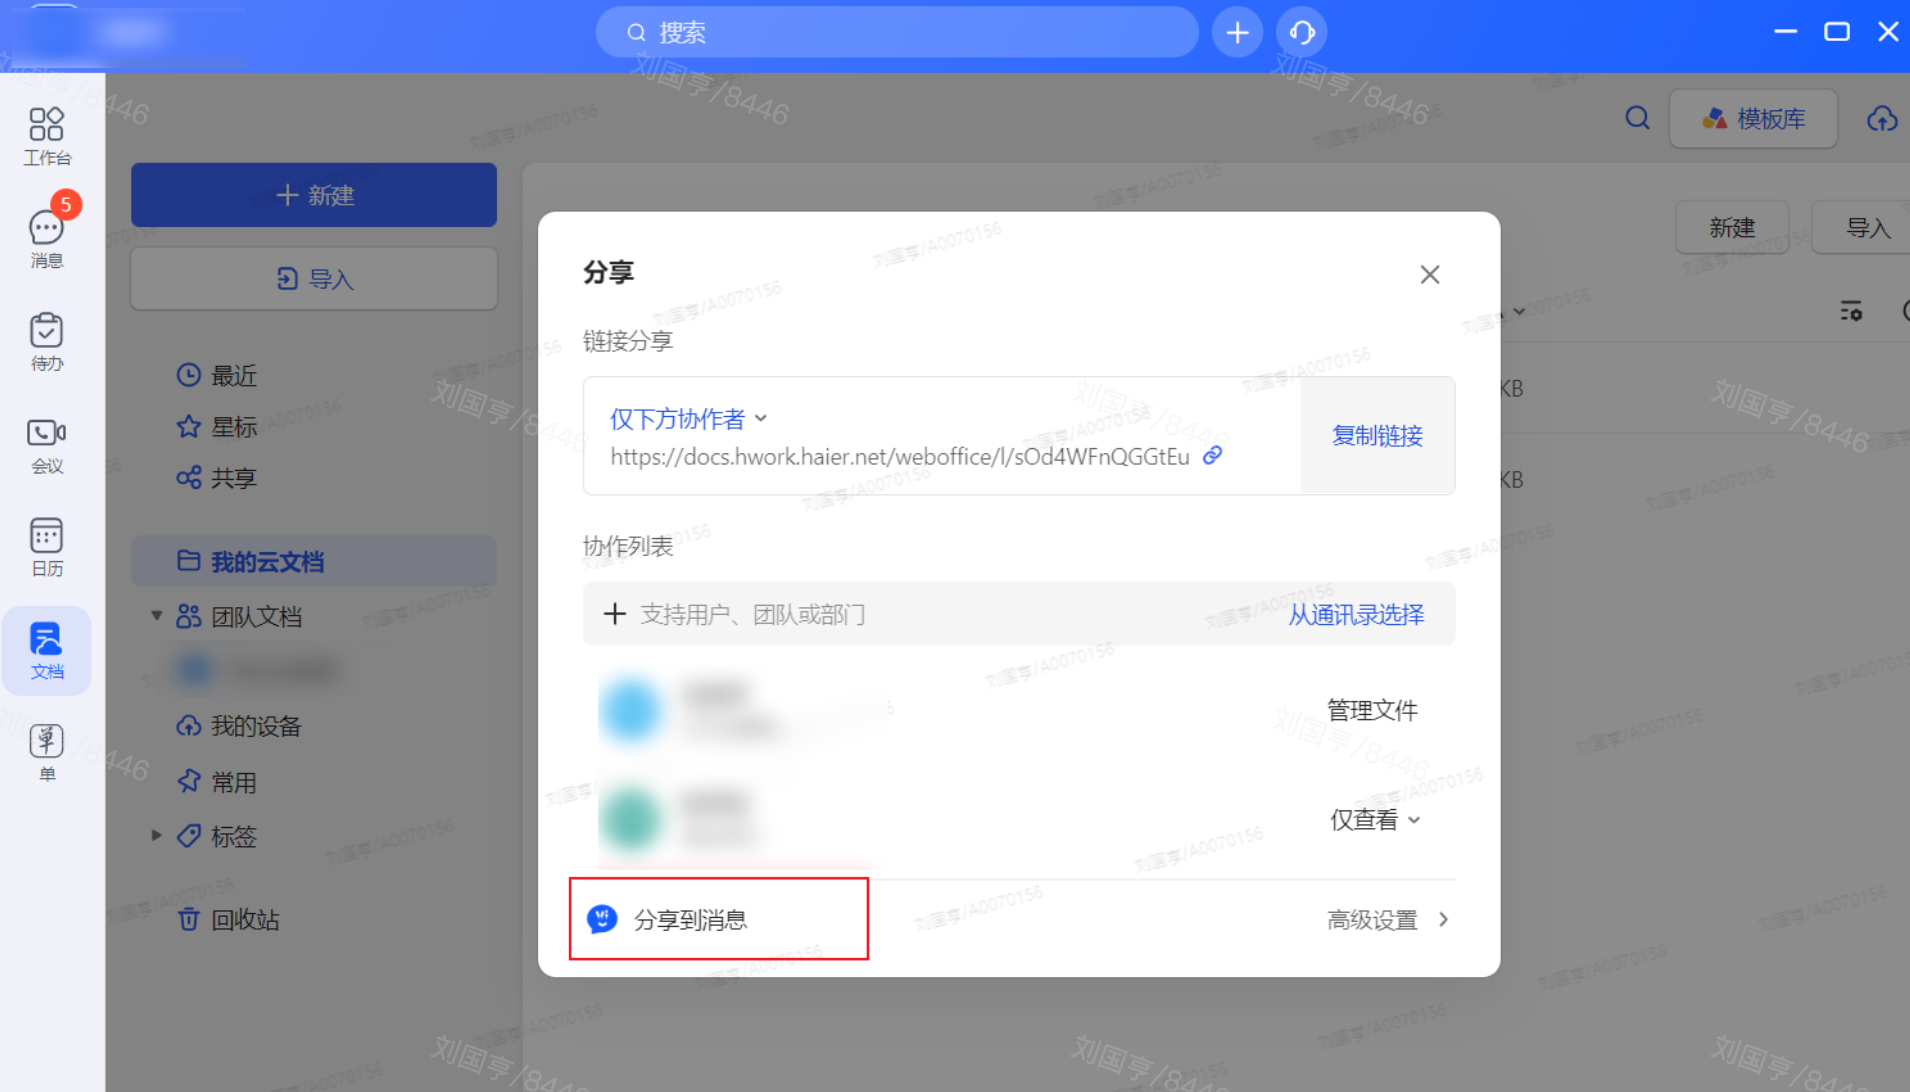Open the 工作台 workbench in sidebar
Image resolution: width=1910 pixels, height=1092 pixels.
pyautogui.click(x=47, y=136)
